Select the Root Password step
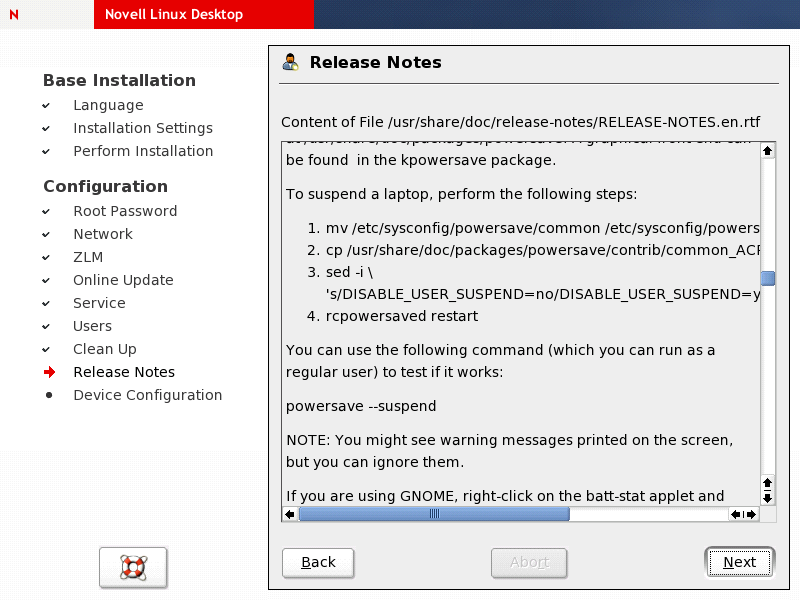Viewport: 800px width, 600px height. (x=125, y=211)
